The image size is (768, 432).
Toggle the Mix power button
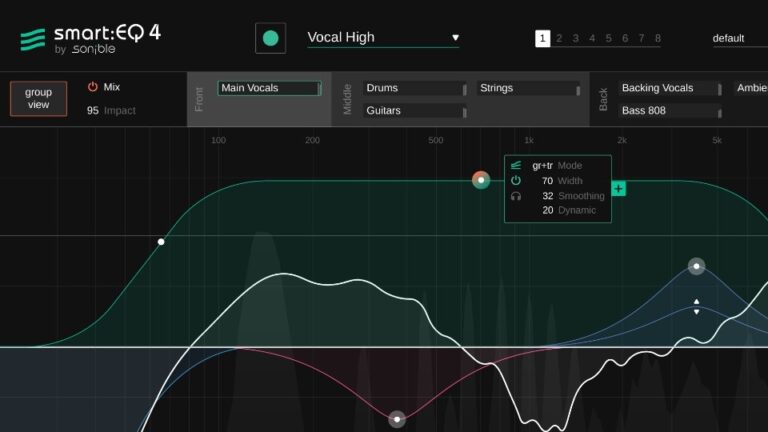[93, 87]
